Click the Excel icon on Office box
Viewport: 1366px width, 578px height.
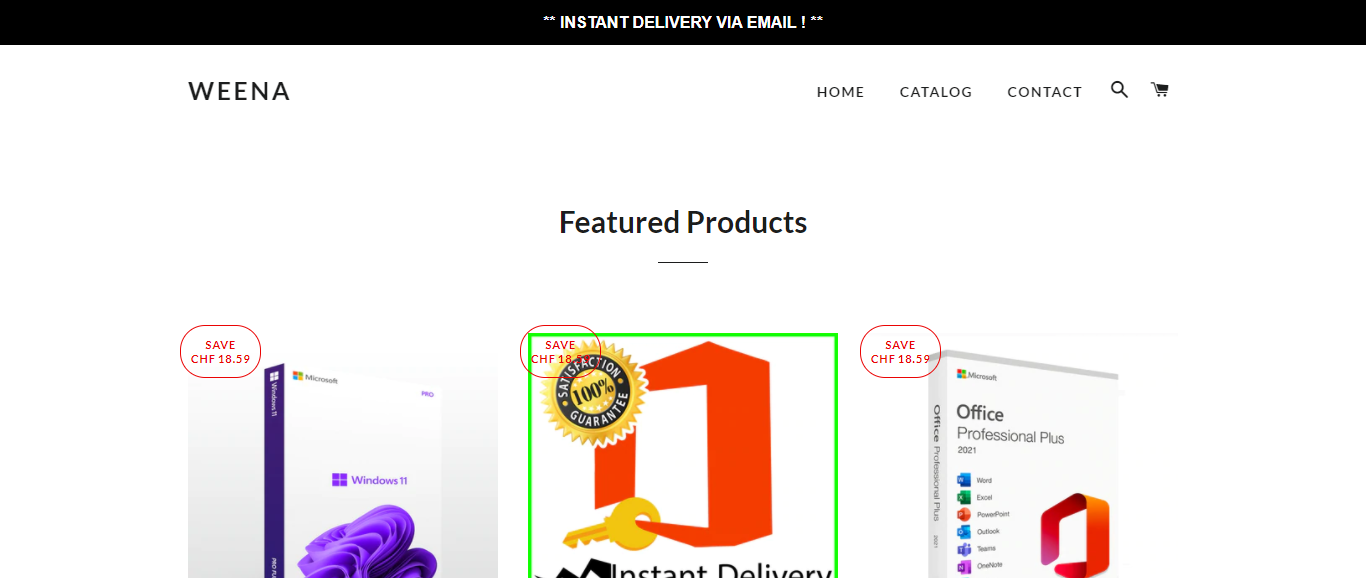(964, 497)
